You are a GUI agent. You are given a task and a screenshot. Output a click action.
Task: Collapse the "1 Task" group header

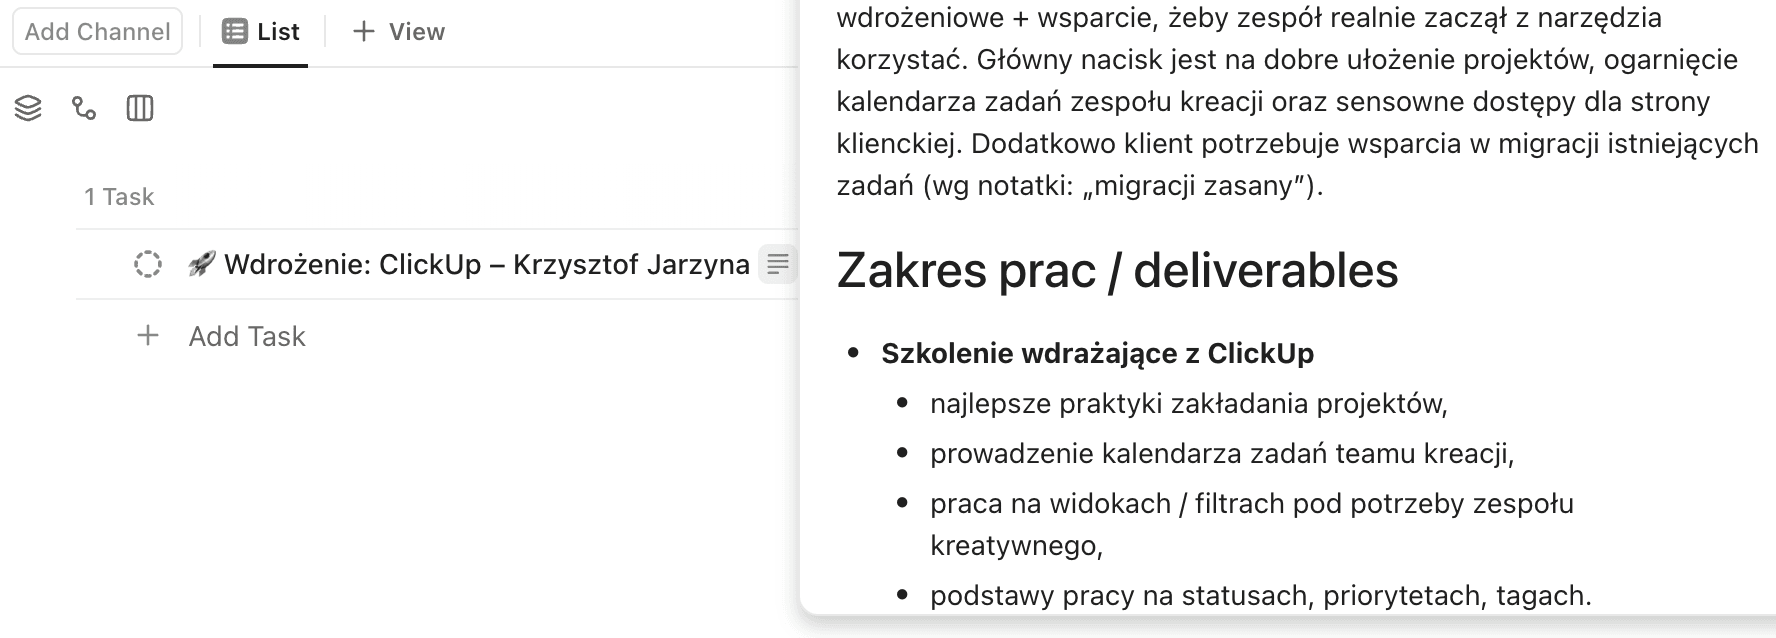coord(120,196)
